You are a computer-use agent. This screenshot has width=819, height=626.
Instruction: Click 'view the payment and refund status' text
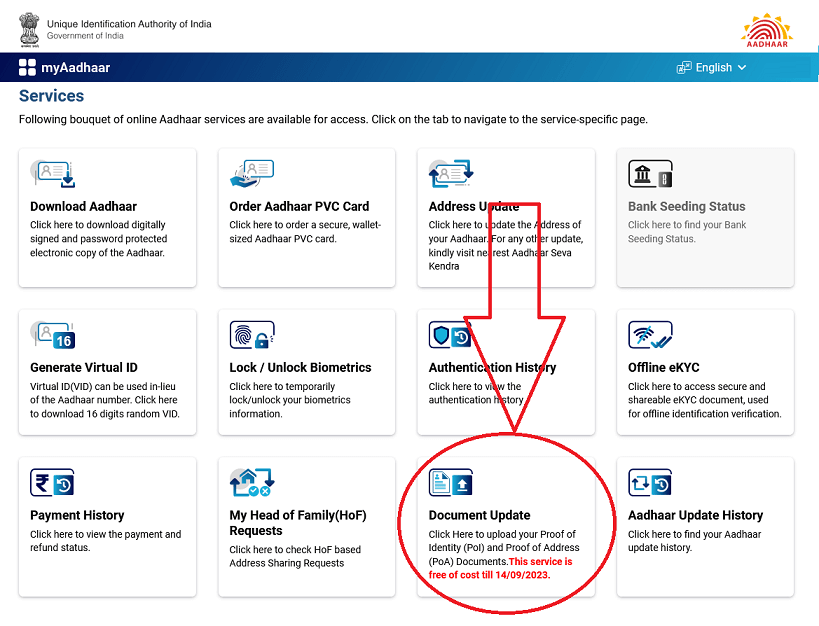click(106, 541)
